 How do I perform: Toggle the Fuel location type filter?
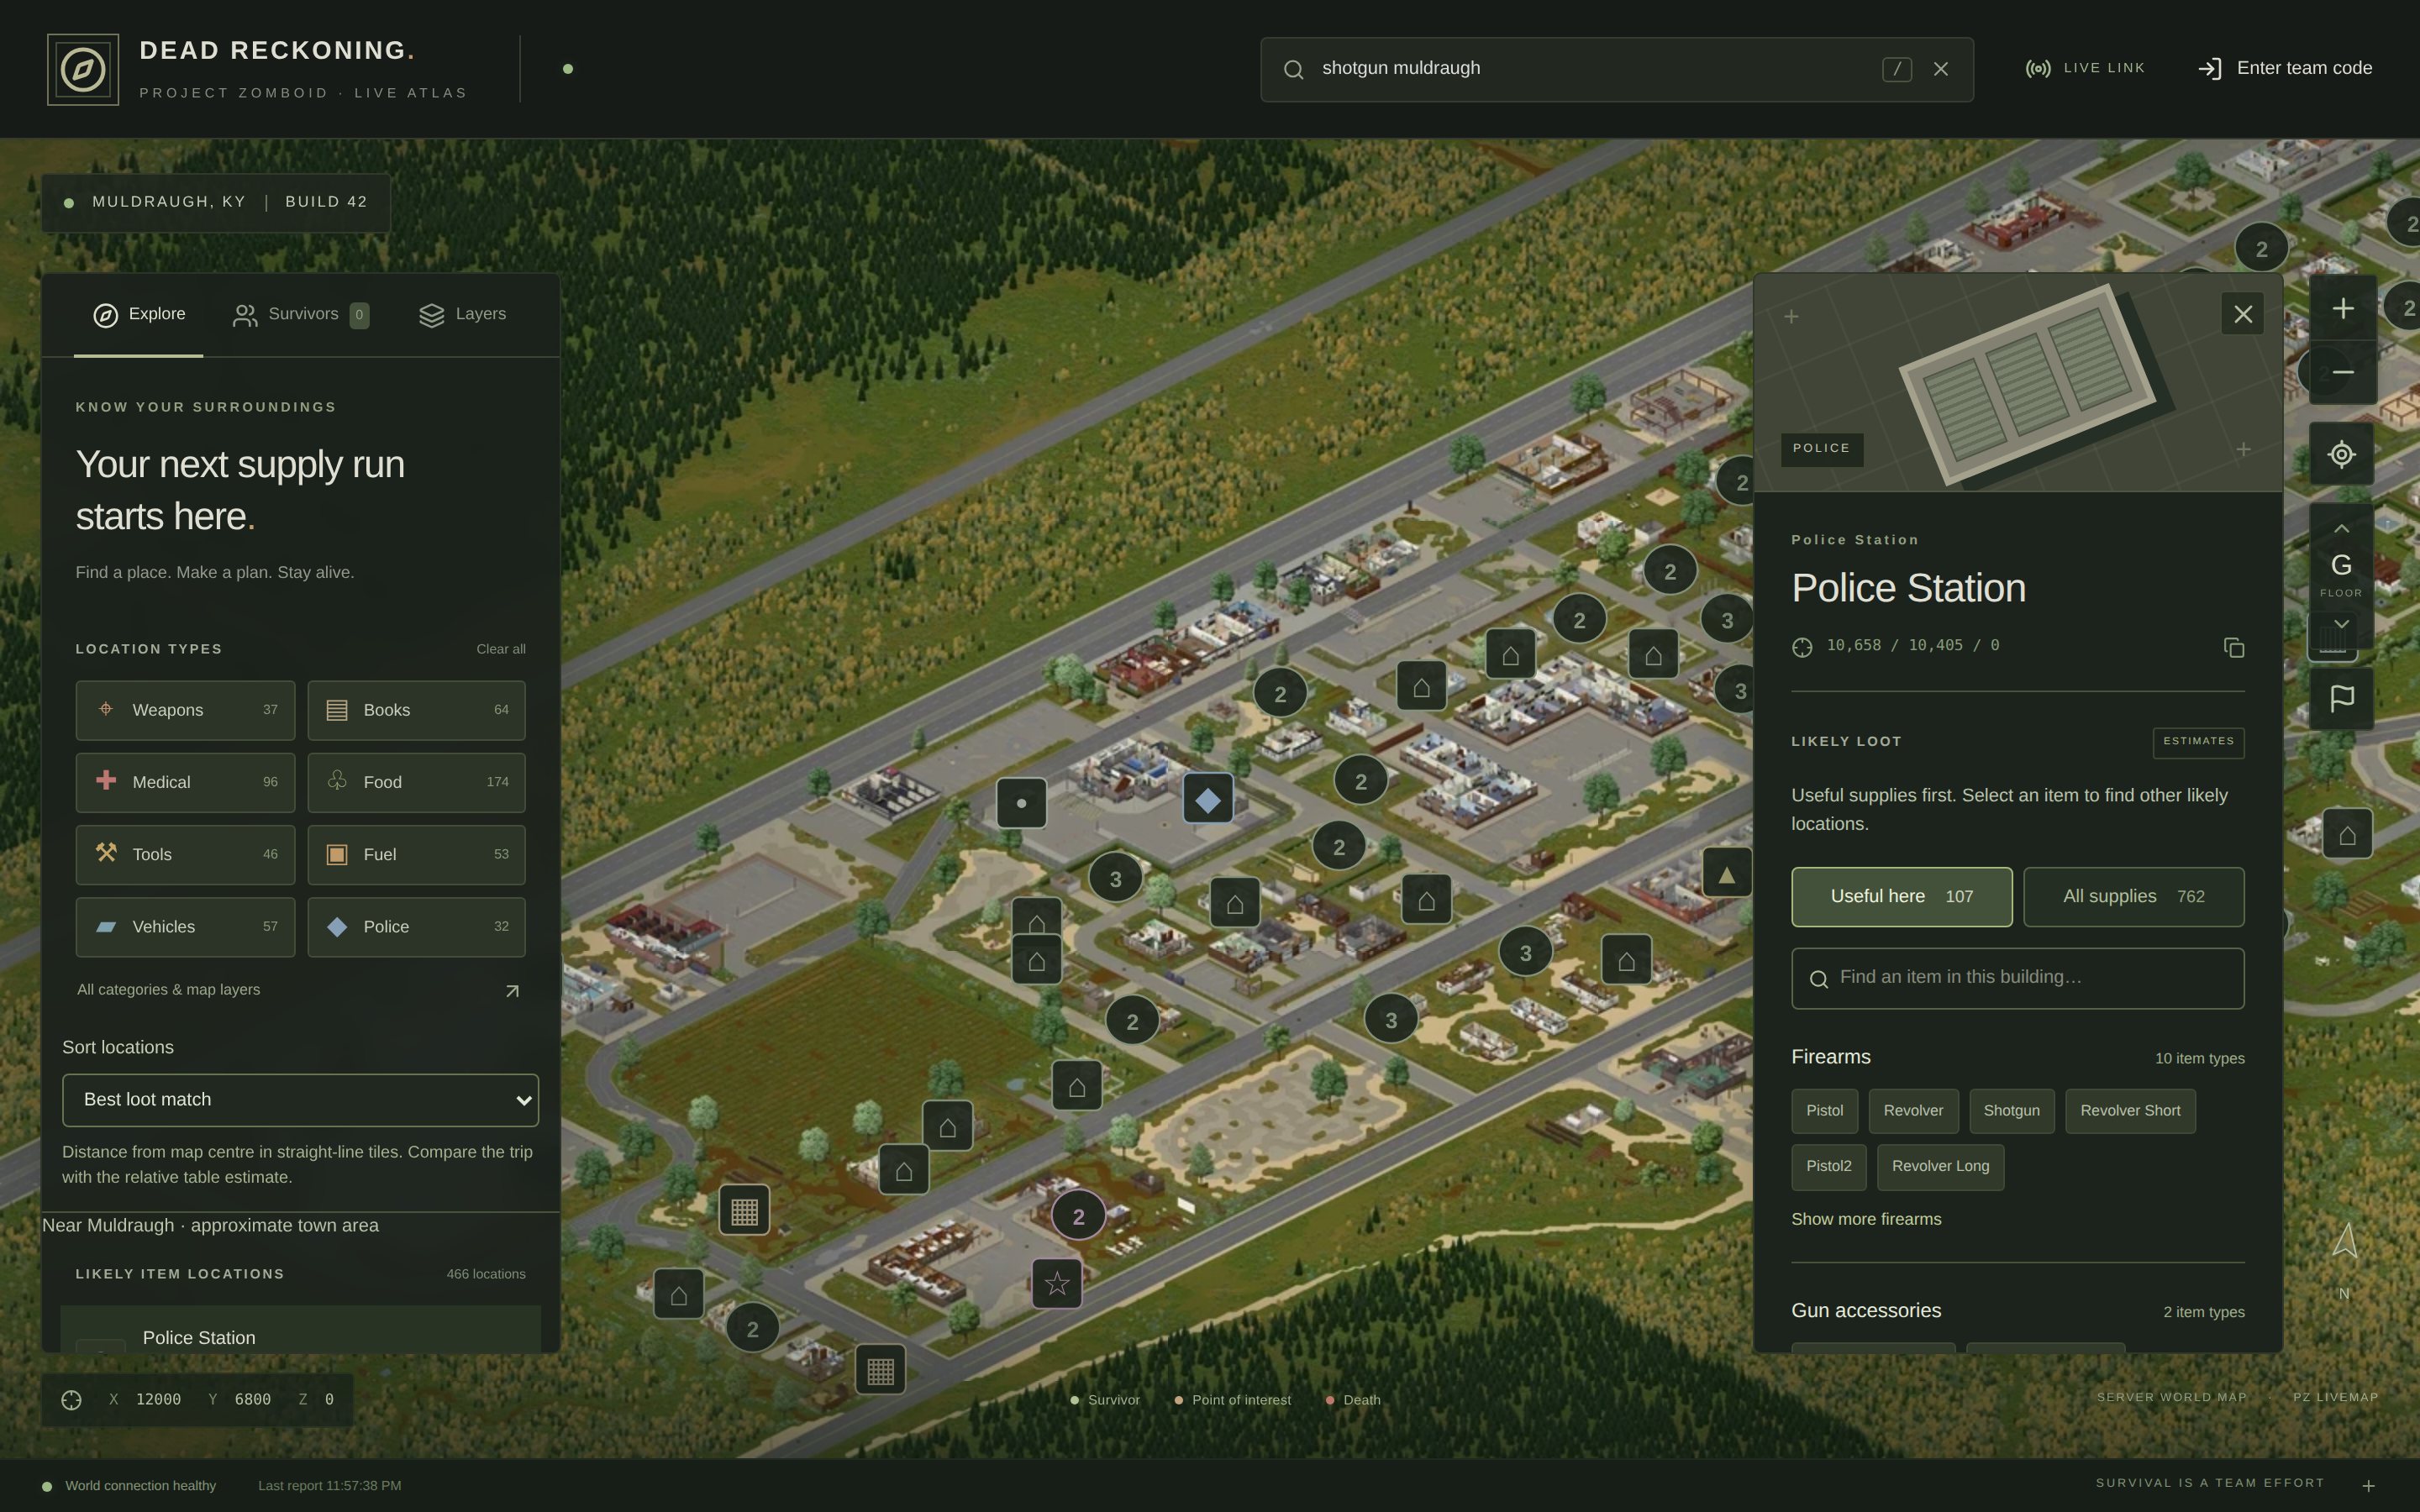pyautogui.click(x=416, y=855)
